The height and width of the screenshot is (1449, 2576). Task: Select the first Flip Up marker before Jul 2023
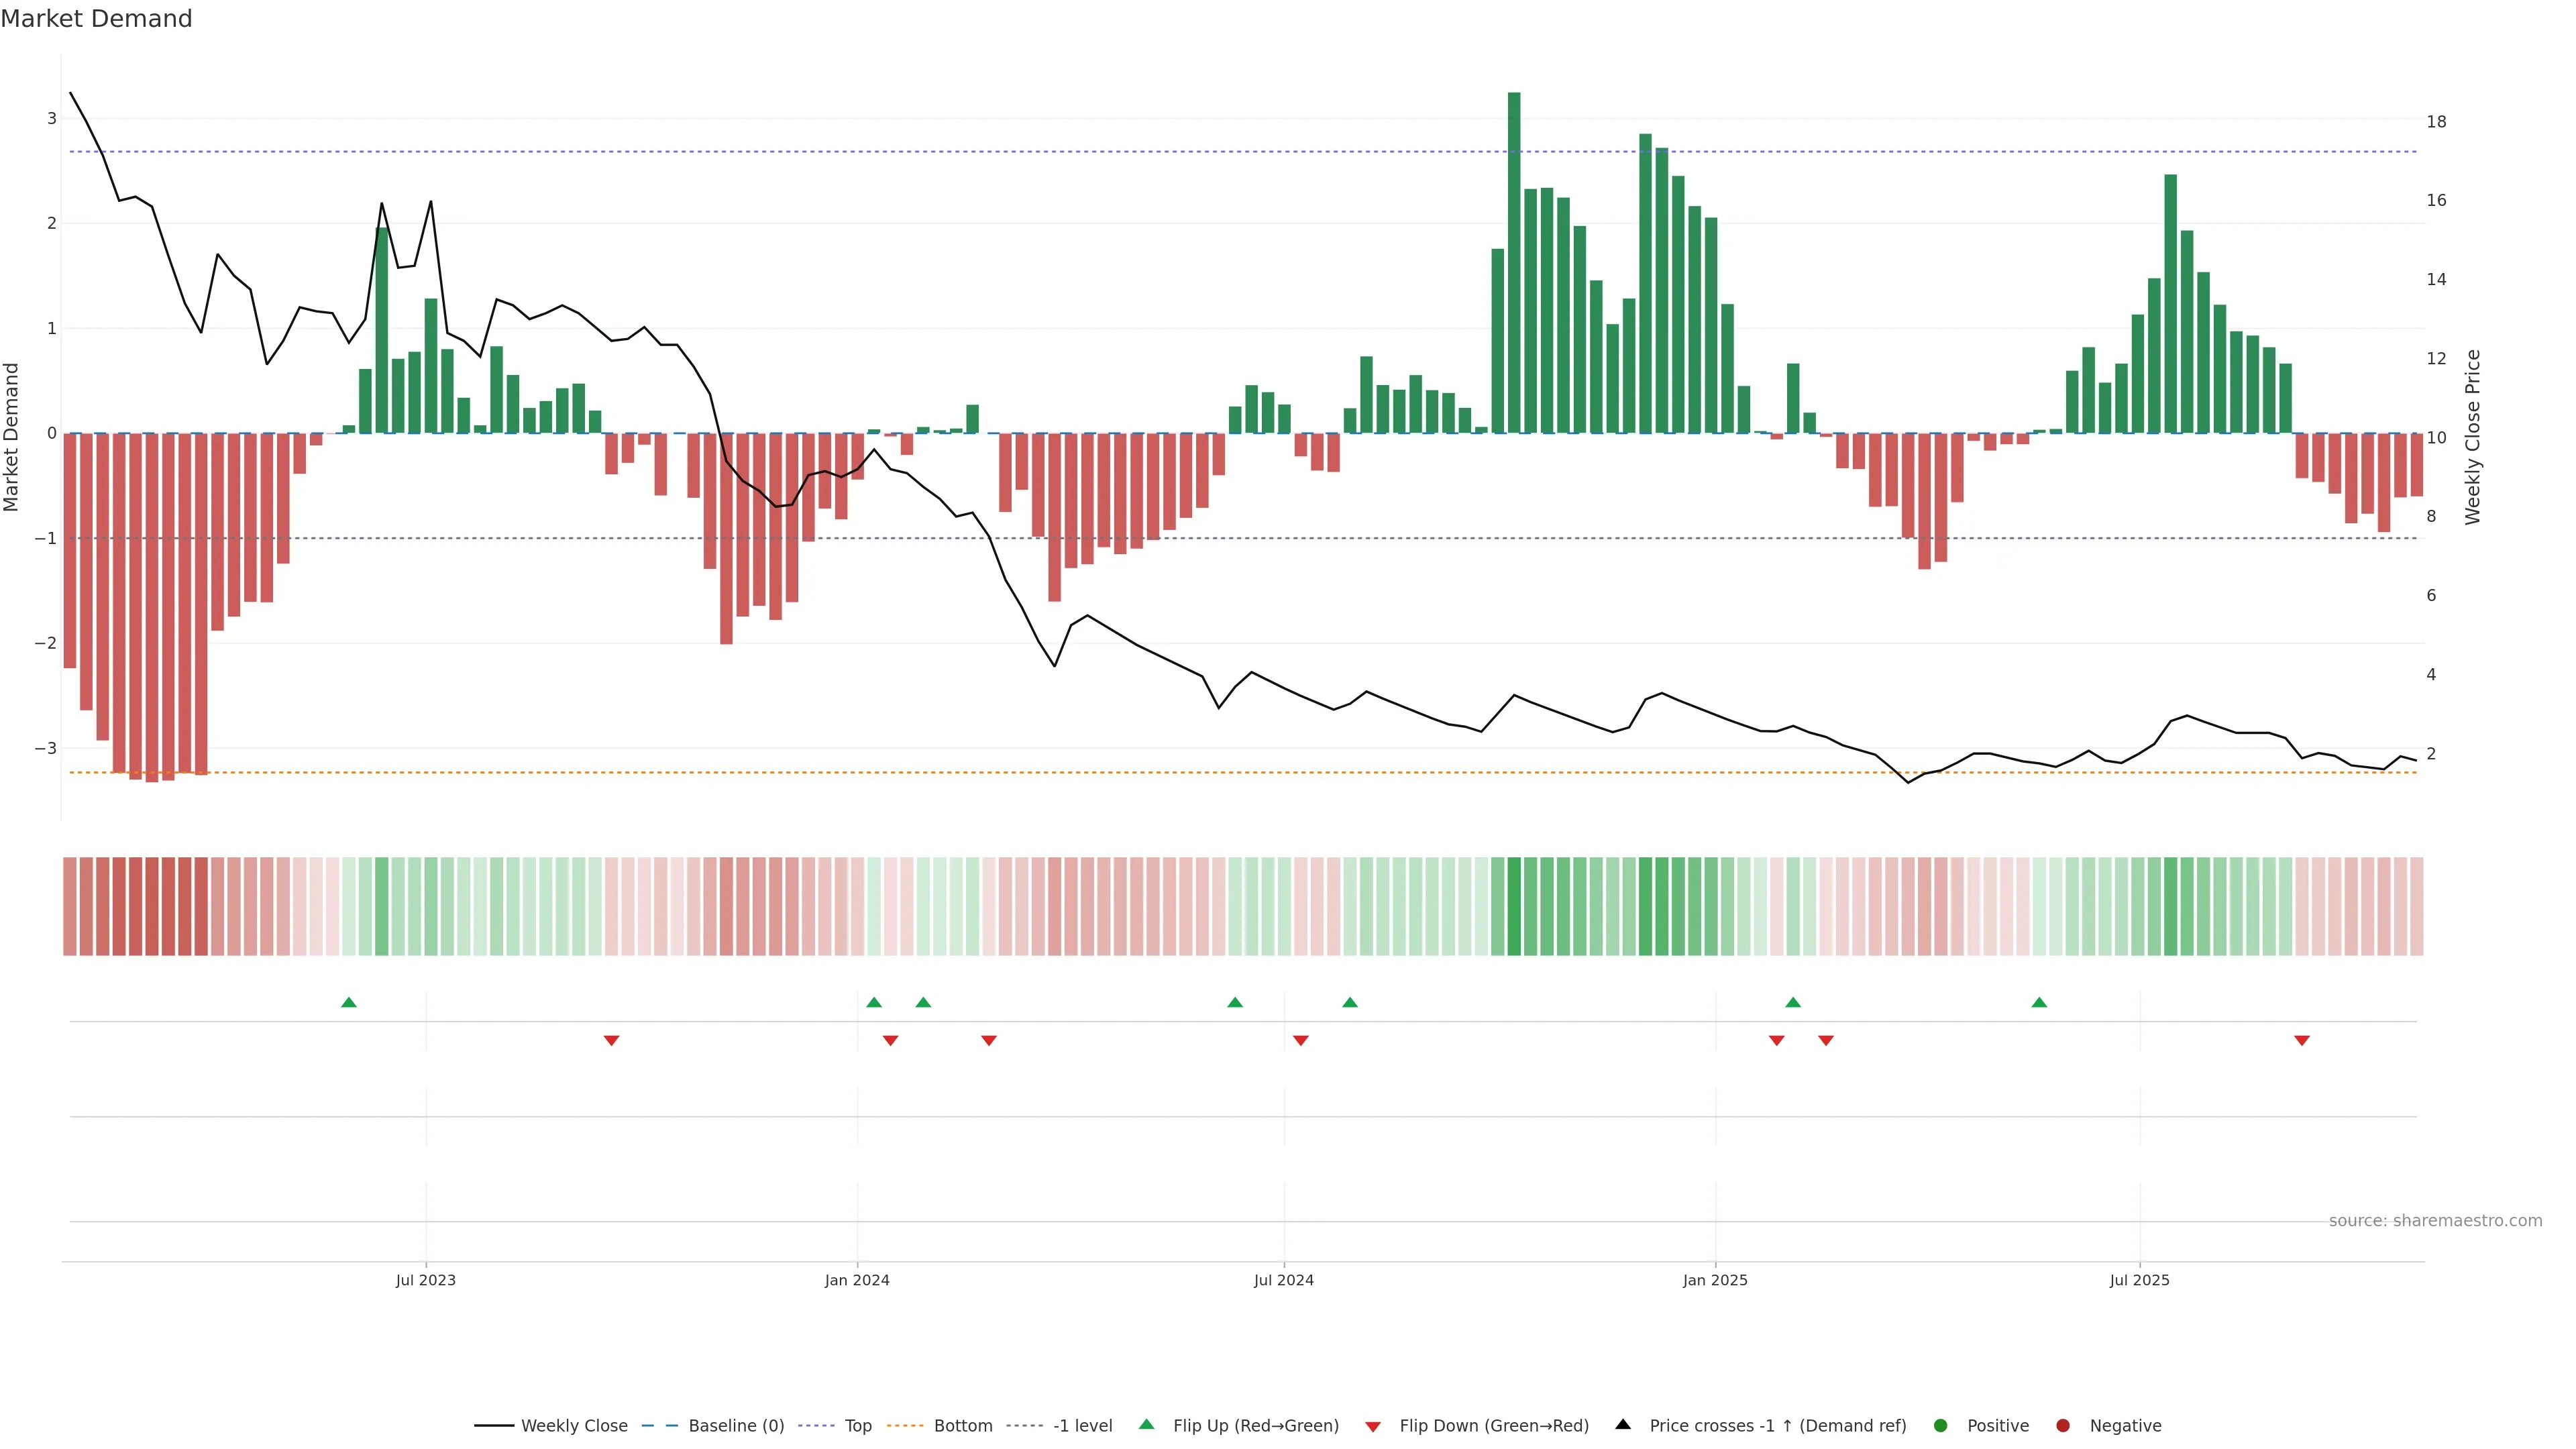(x=349, y=1002)
